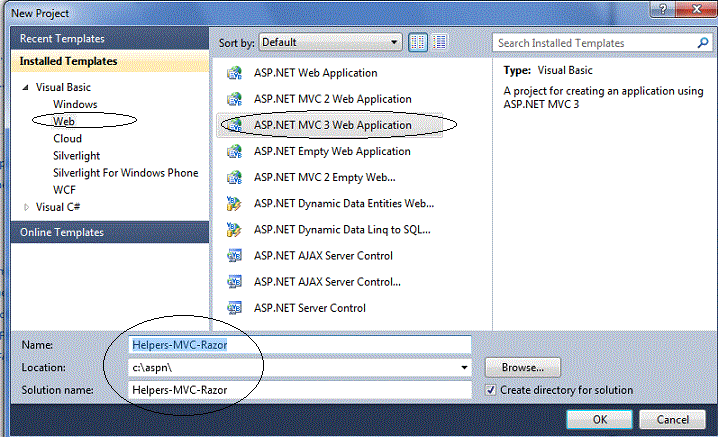Select ASP.NET Web Application template text
Viewport: 718px width, 437px height.
coord(315,73)
